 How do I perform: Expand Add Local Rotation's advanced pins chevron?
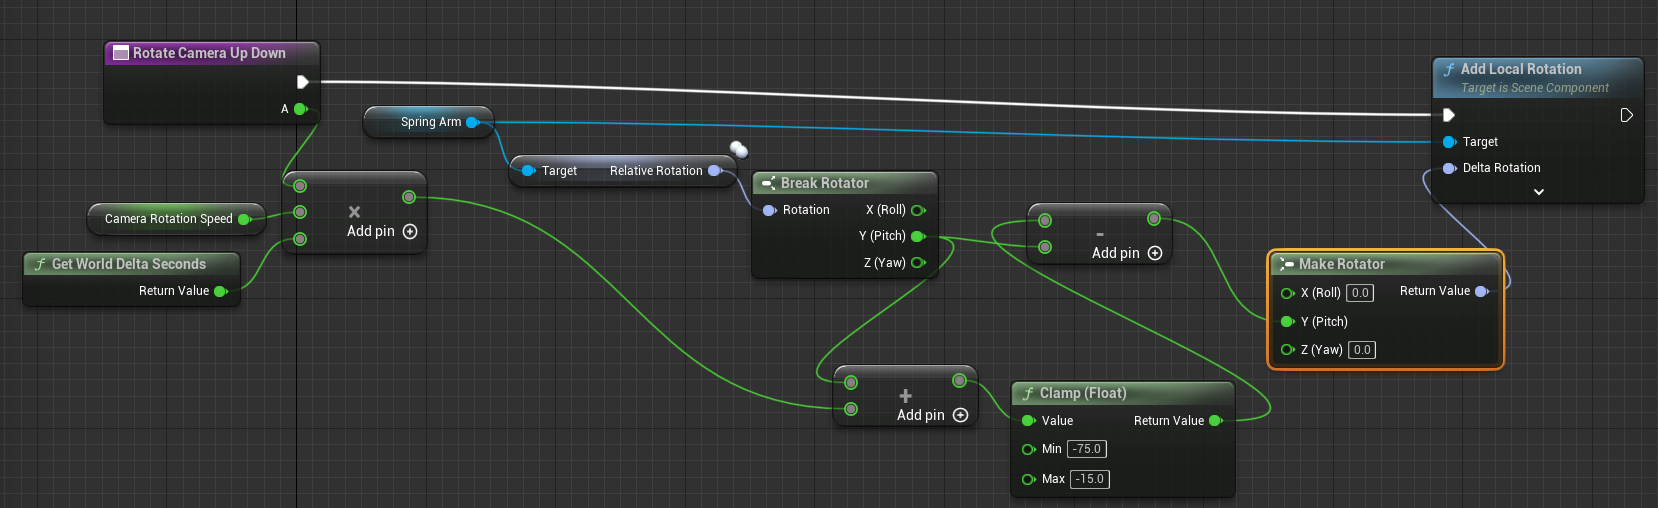(x=1539, y=191)
